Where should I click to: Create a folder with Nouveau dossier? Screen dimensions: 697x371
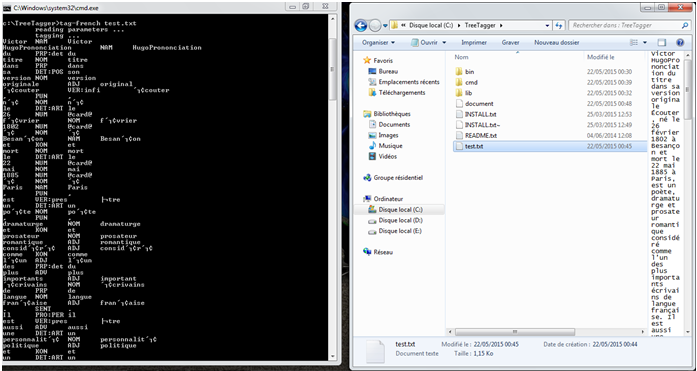point(557,43)
